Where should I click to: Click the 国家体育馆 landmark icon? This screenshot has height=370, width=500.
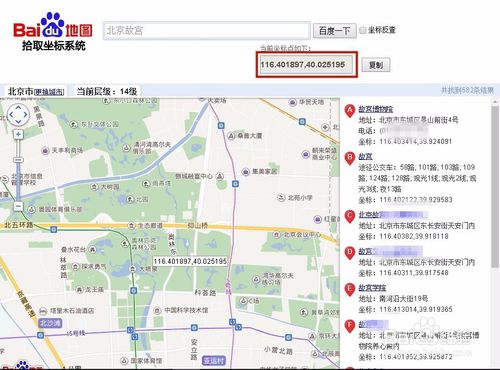(x=124, y=361)
